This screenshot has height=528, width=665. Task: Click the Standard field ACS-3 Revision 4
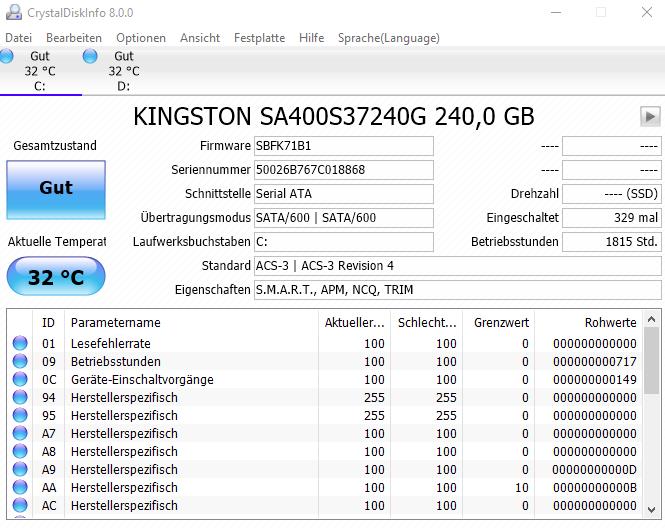458,266
